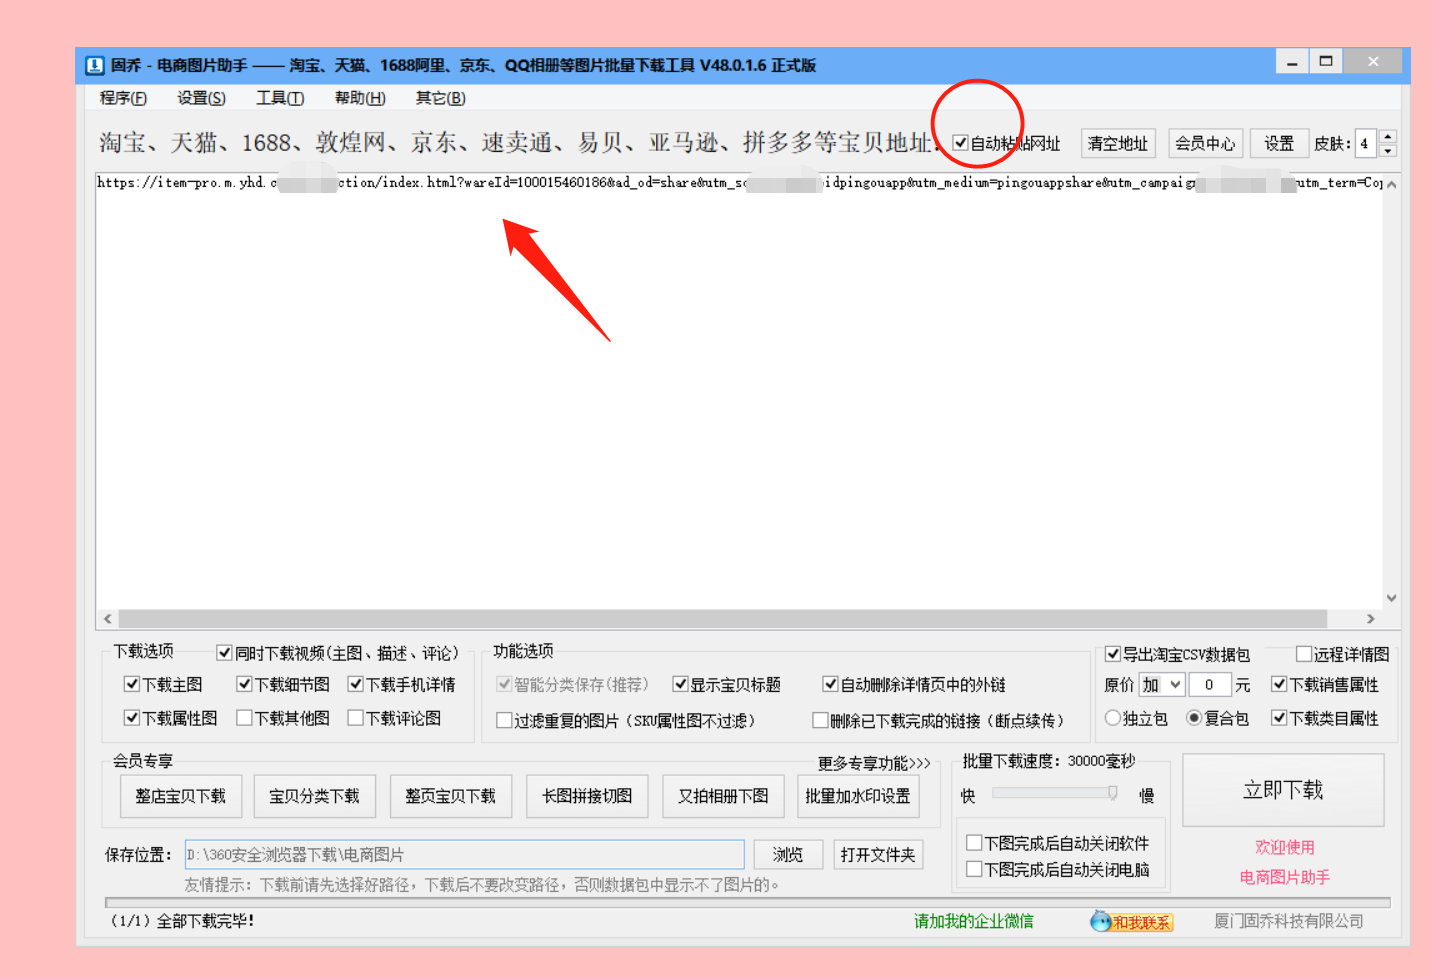The height and width of the screenshot is (977, 1431).
Task: Click the 整店宝贝下载 button
Action: [180, 796]
